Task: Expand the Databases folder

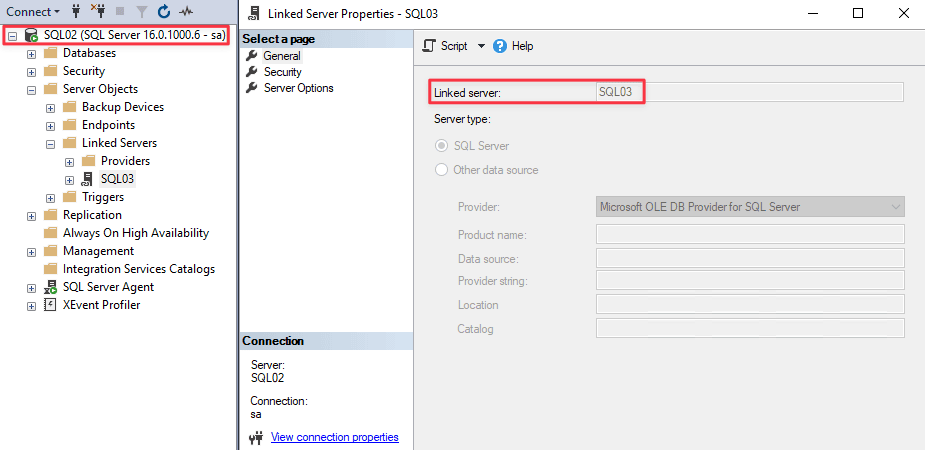Action: click(31, 53)
